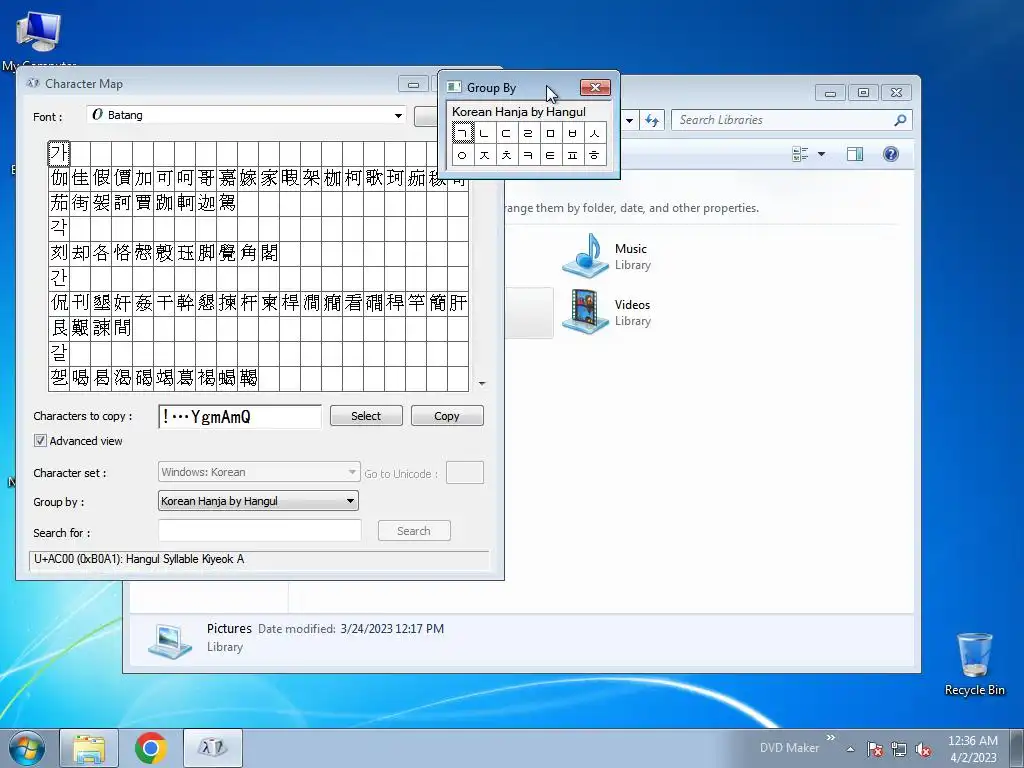
Task: Click the DVD Maker taskbar toolbar label
Action: pos(789,748)
